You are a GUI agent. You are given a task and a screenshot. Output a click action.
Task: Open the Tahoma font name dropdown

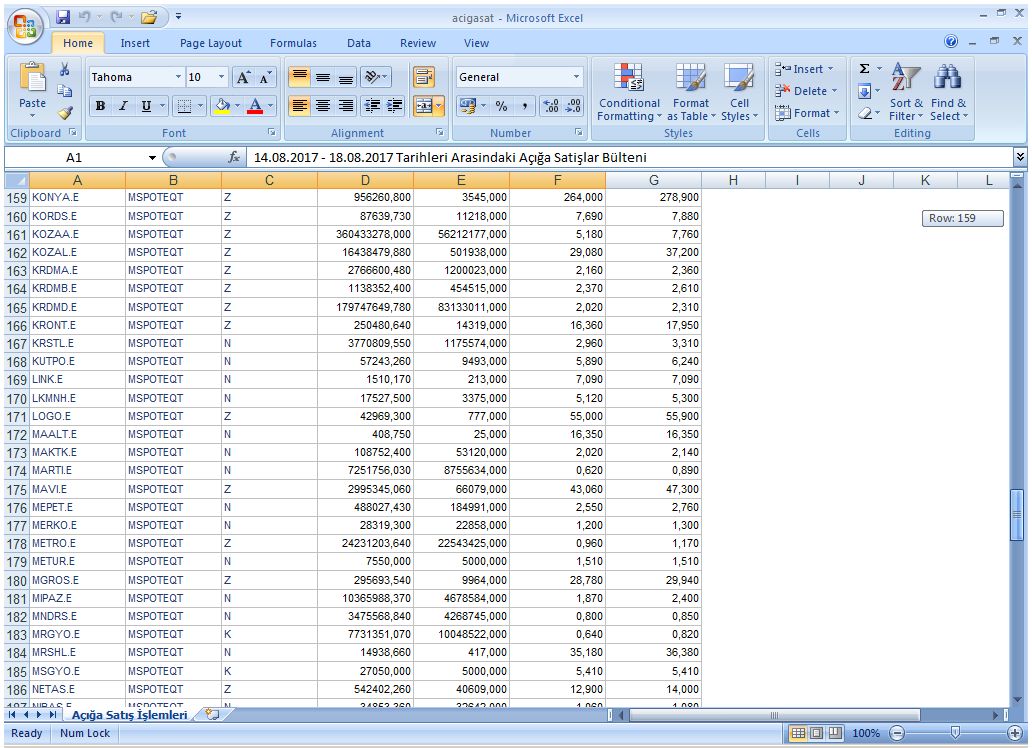pyautogui.click(x=178, y=77)
